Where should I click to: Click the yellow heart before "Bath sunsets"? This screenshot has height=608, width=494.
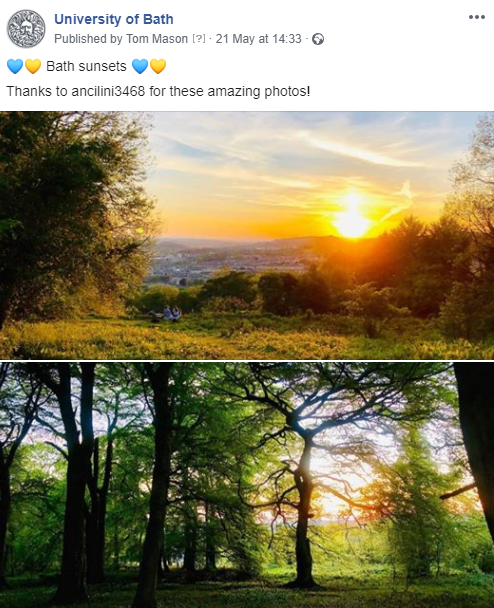(33, 66)
